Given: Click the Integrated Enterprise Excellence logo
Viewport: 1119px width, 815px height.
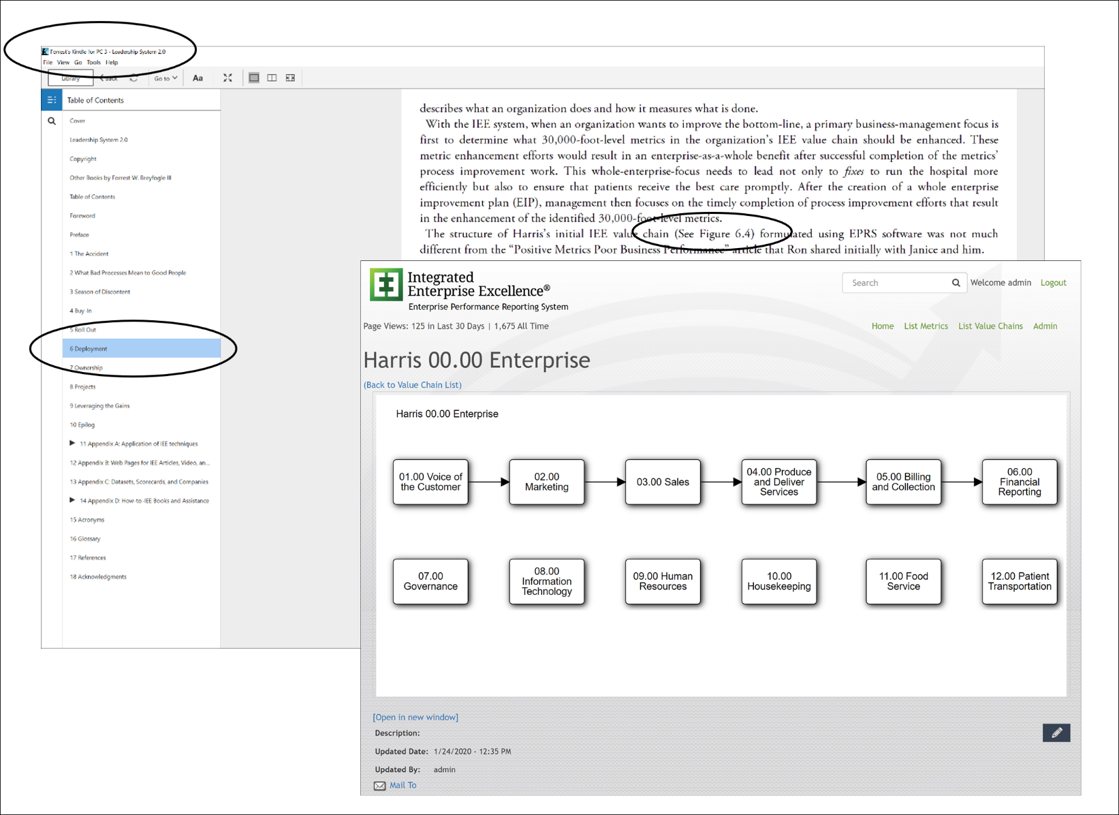Looking at the screenshot, I should tap(386, 285).
